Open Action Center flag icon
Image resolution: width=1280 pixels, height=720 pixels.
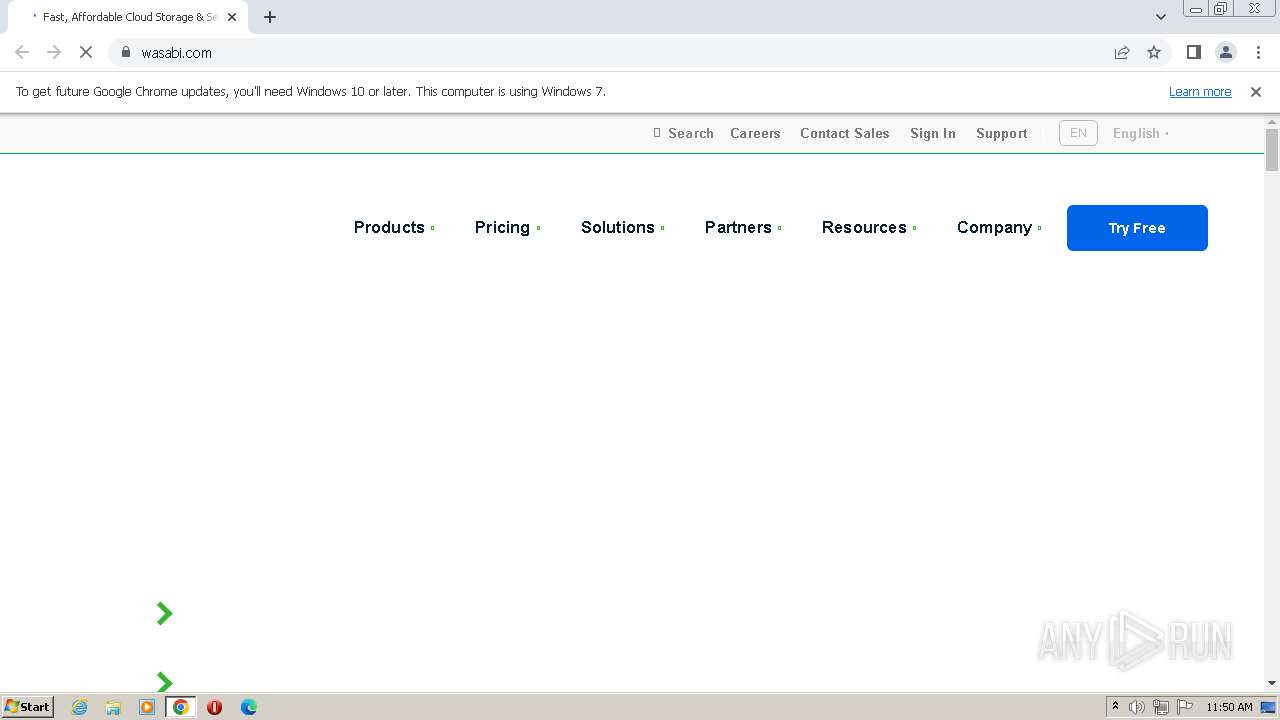click(x=1185, y=707)
